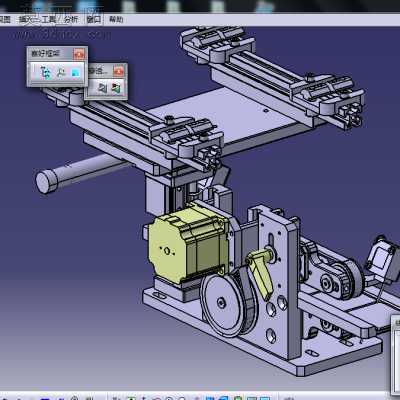The width and height of the screenshot is (400, 400).
Task: Click the cyan square icon in the first floating toolbar
Action: click(76, 73)
